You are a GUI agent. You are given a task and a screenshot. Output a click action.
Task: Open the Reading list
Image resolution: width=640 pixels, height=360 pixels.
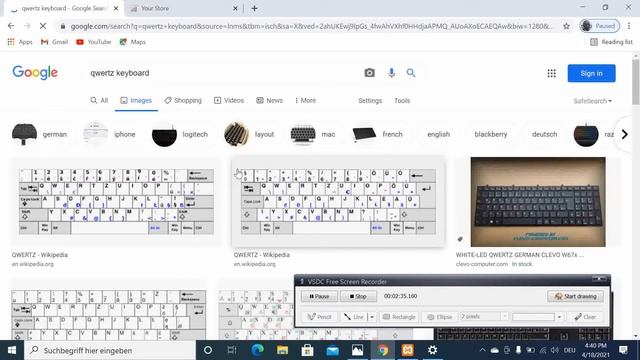click(x=611, y=42)
